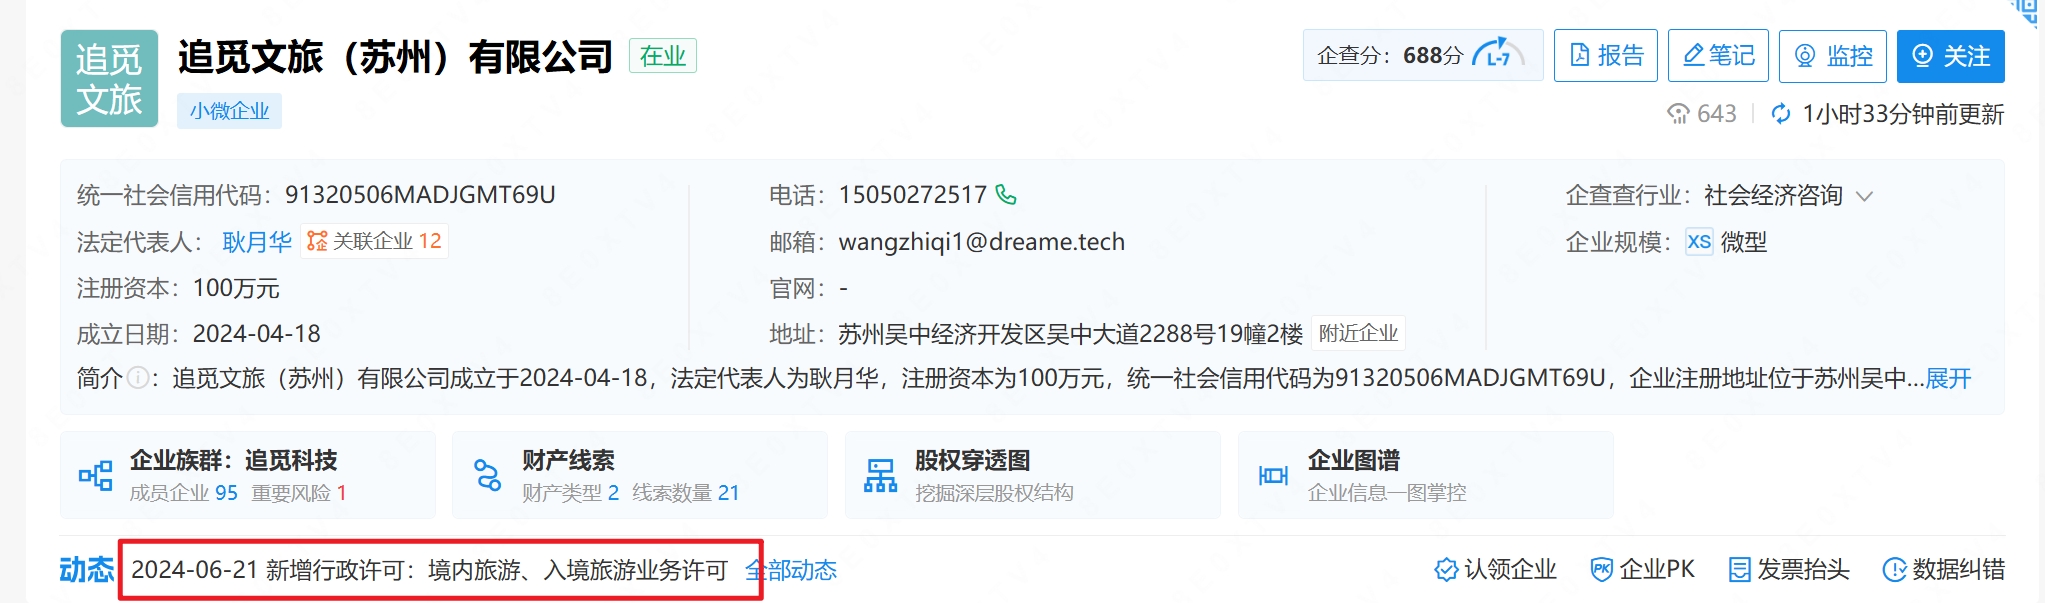Click the view count 643 icon

pyautogui.click(x=1677, y=114)
